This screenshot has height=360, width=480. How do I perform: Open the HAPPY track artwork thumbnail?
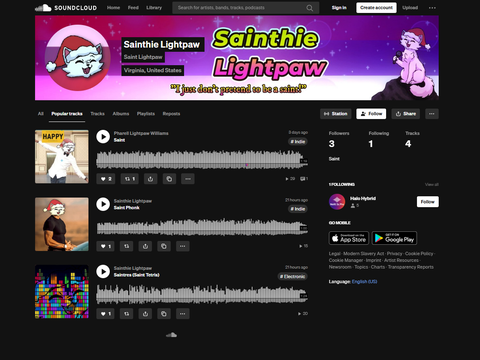click(x=62, y=157)
